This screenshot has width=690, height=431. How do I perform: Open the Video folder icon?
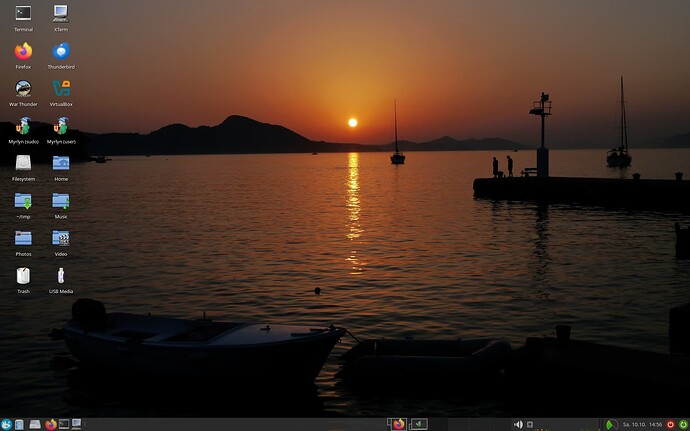point(61,243)
